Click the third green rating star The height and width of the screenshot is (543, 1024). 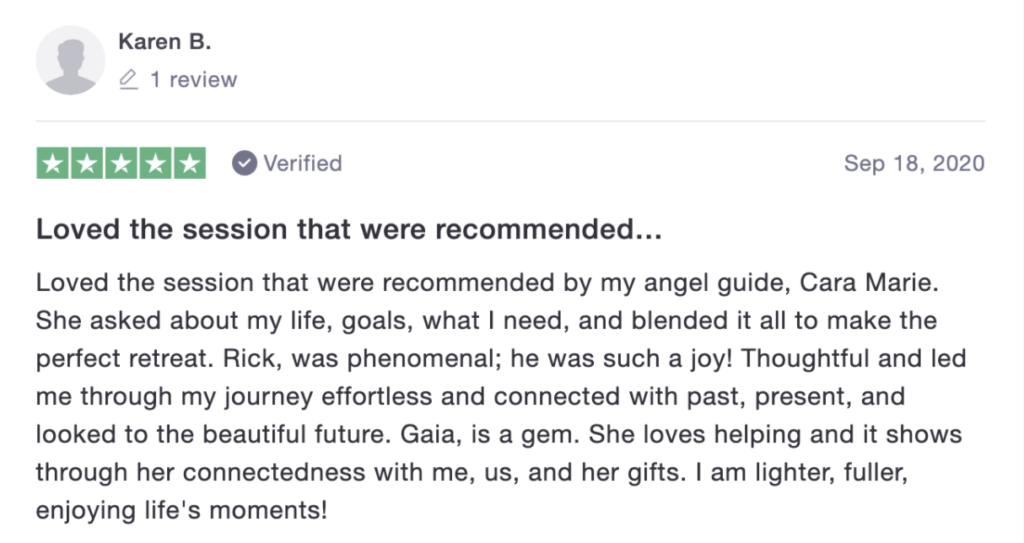click(x=121, y=164)
